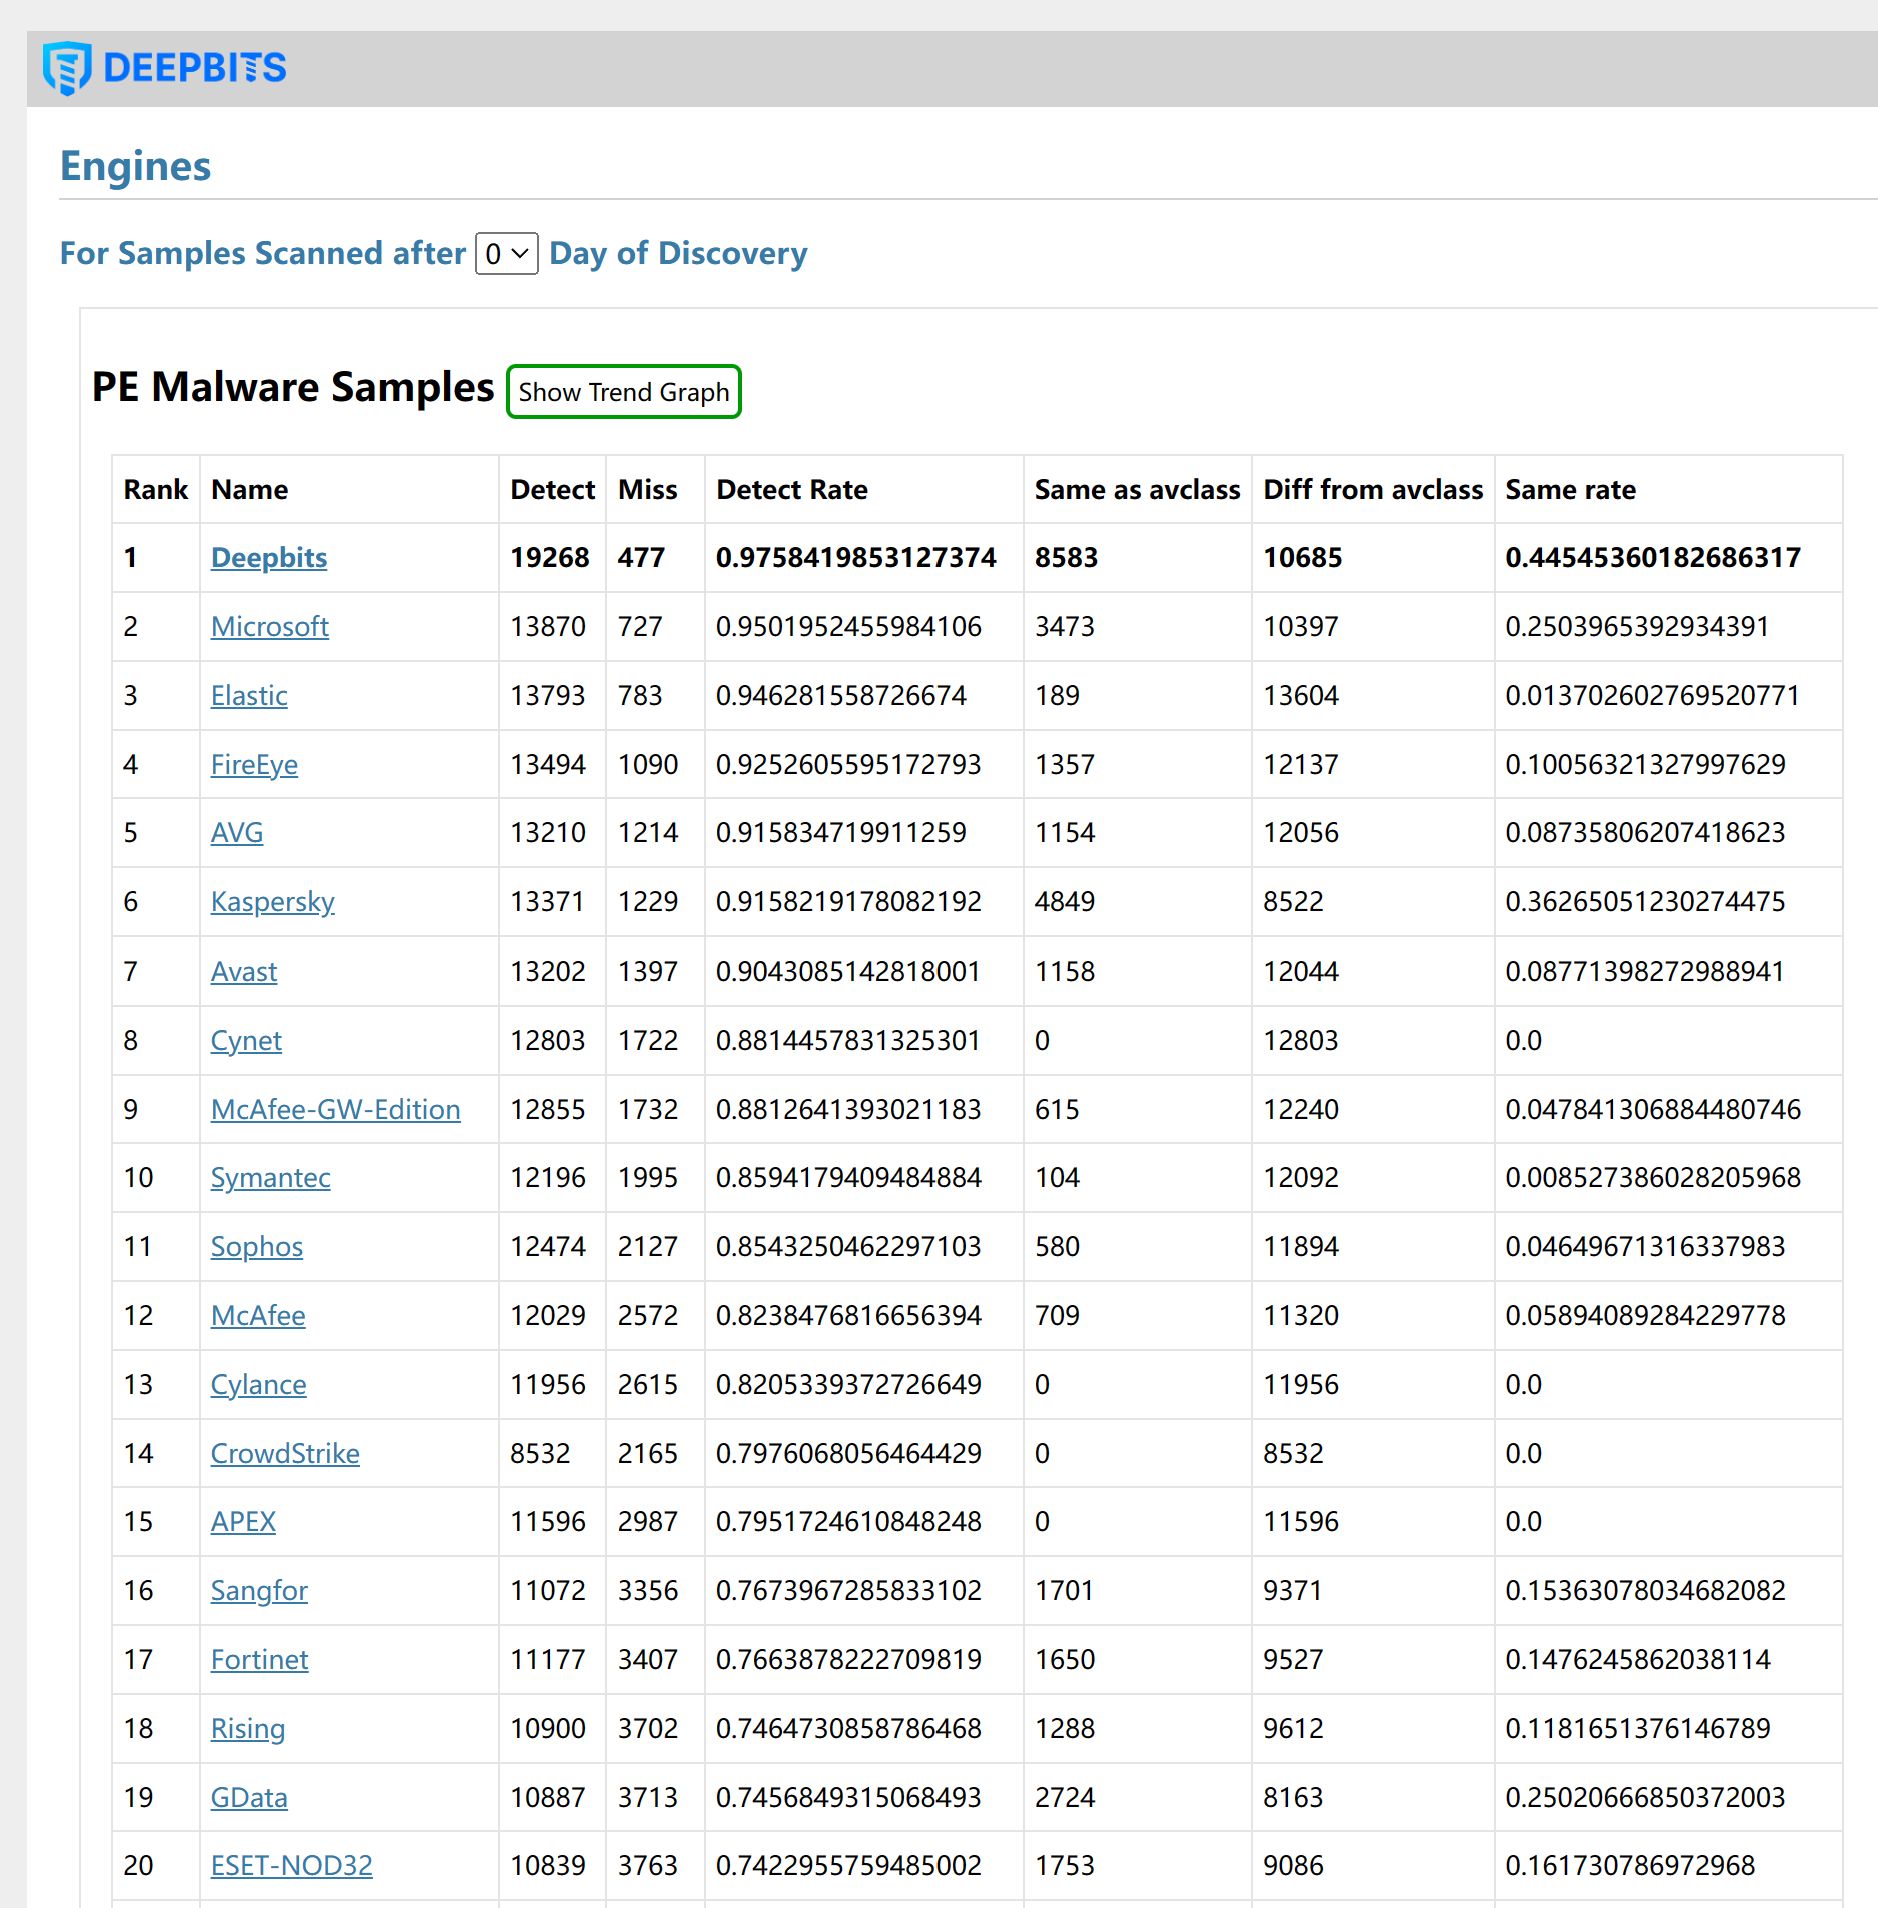Open the McAfee-GW-Edition engine link
The height and width of the screenshot is (1908, 1878).
point(336,1110)
